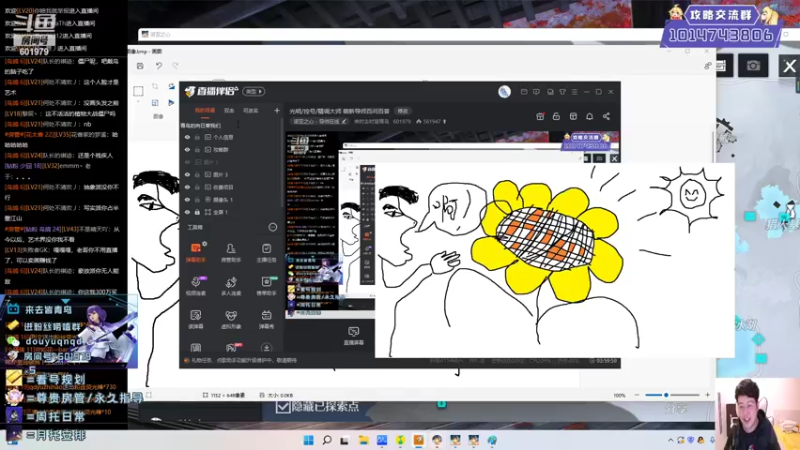Open the hamburger menu in the companion title bar
Image resolution: width=800 pixels, height=450 pixels.
click(574, 92)
